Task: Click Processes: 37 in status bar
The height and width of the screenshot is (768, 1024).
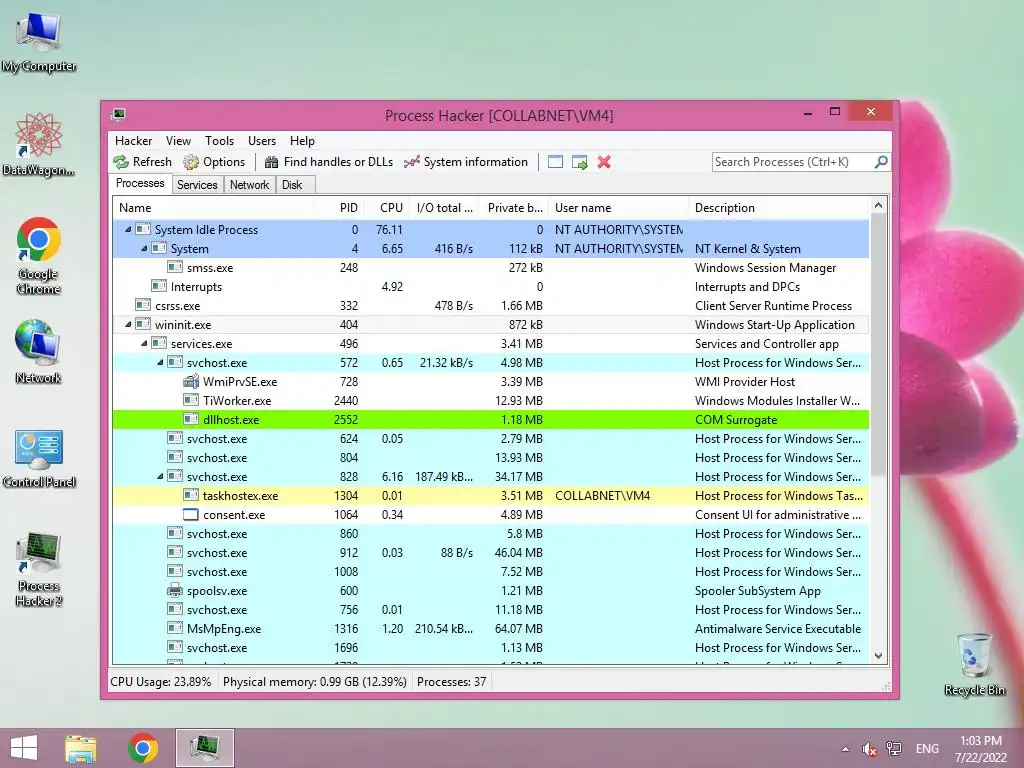Action: coord(451,682)
